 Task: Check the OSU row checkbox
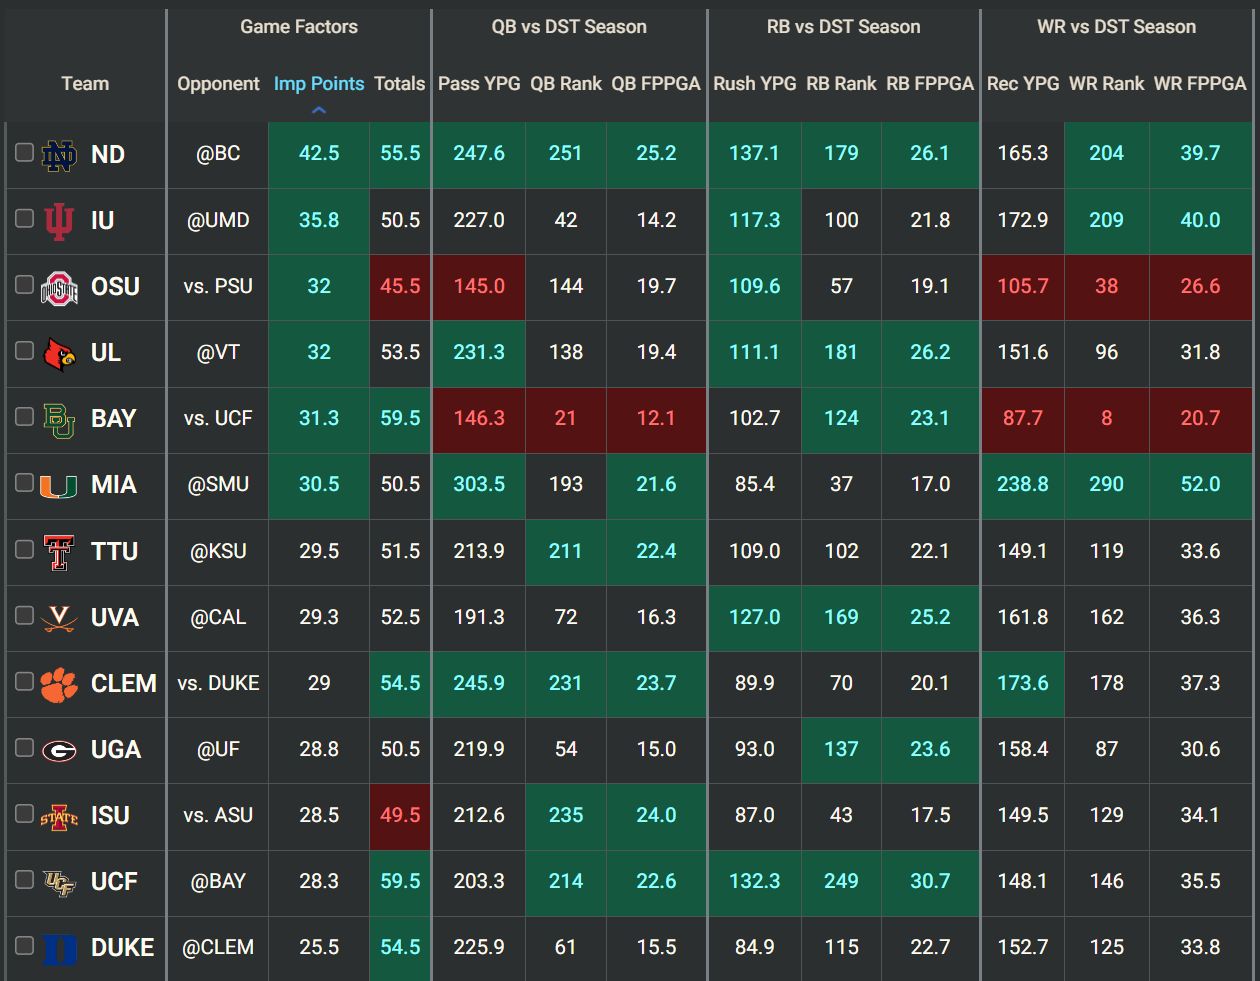(24, 284)
